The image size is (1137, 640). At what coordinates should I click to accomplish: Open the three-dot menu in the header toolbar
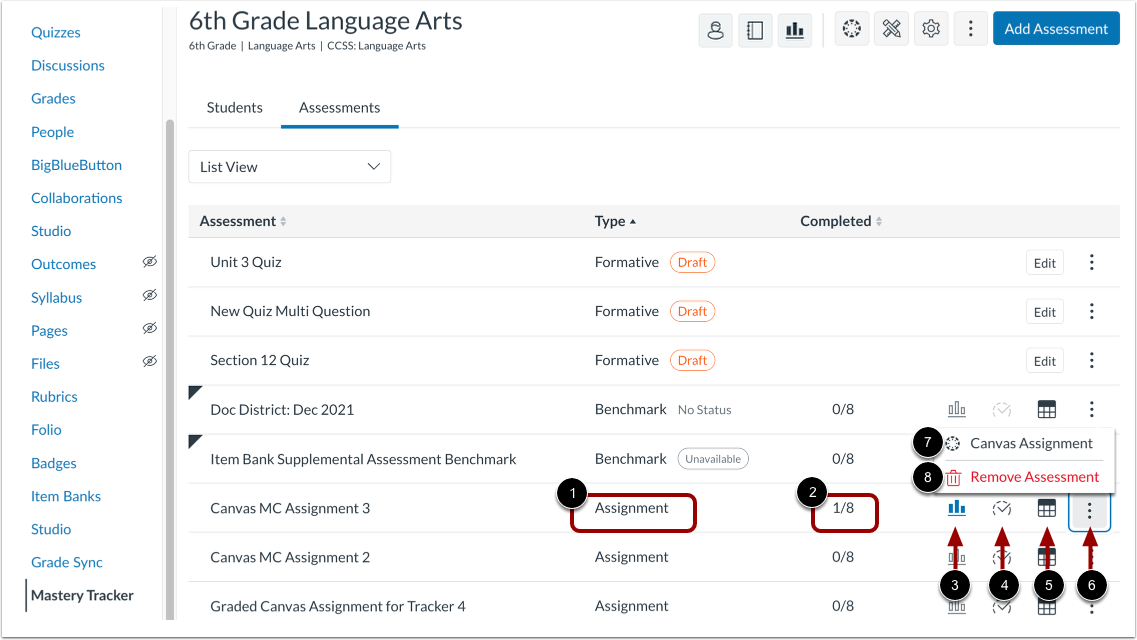[970, 29]
